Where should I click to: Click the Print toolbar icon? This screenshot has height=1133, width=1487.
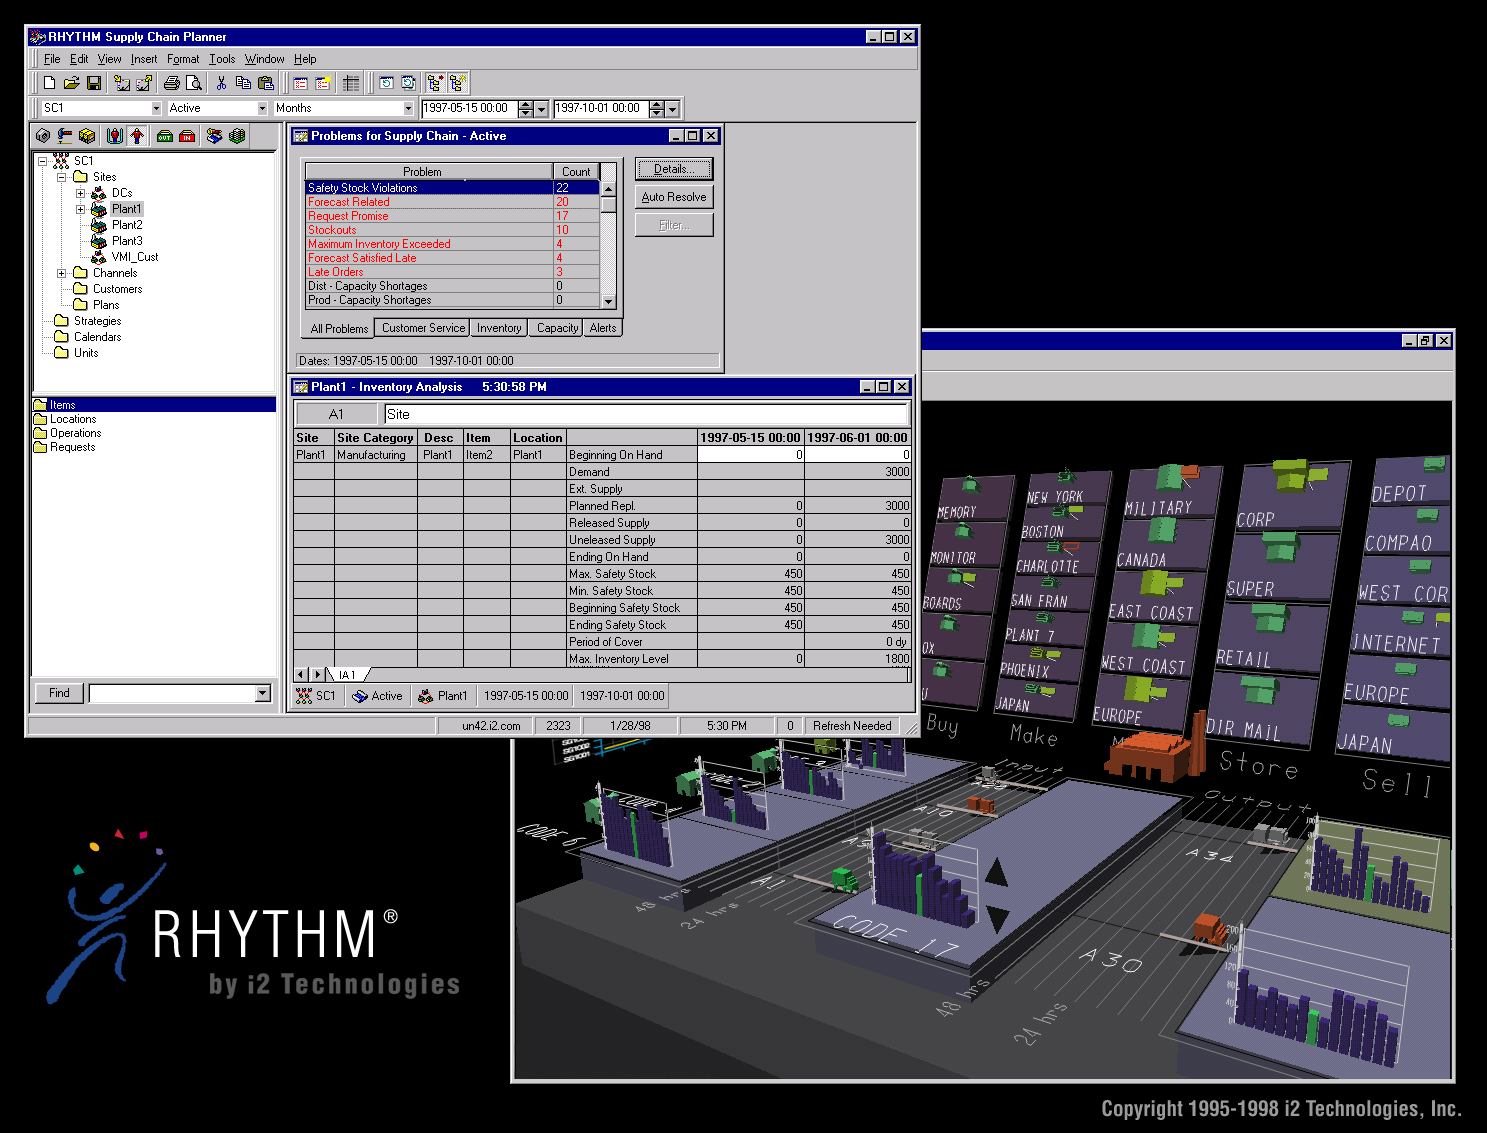[x=172, y=83]
